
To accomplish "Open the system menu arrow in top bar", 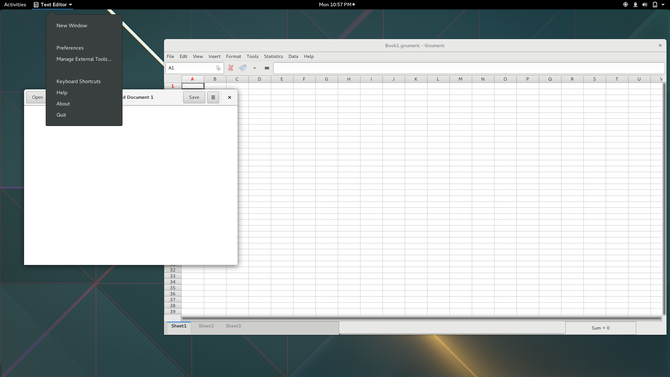I will coord(663,5).
